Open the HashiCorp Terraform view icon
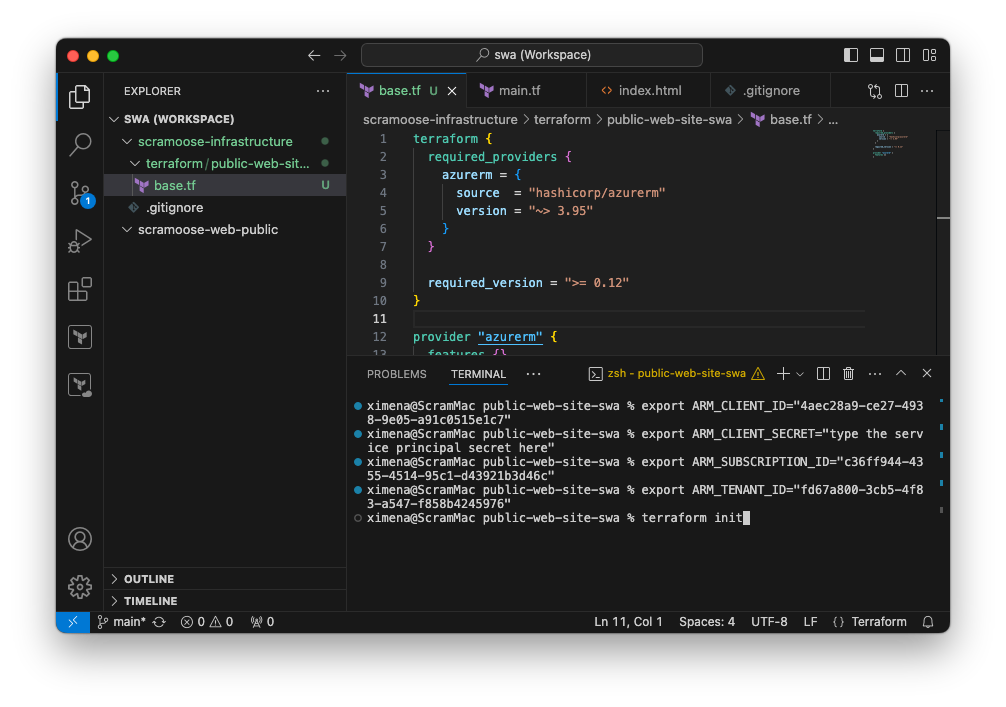Viewport: 1006px width, 707px height. coord(80,337)
